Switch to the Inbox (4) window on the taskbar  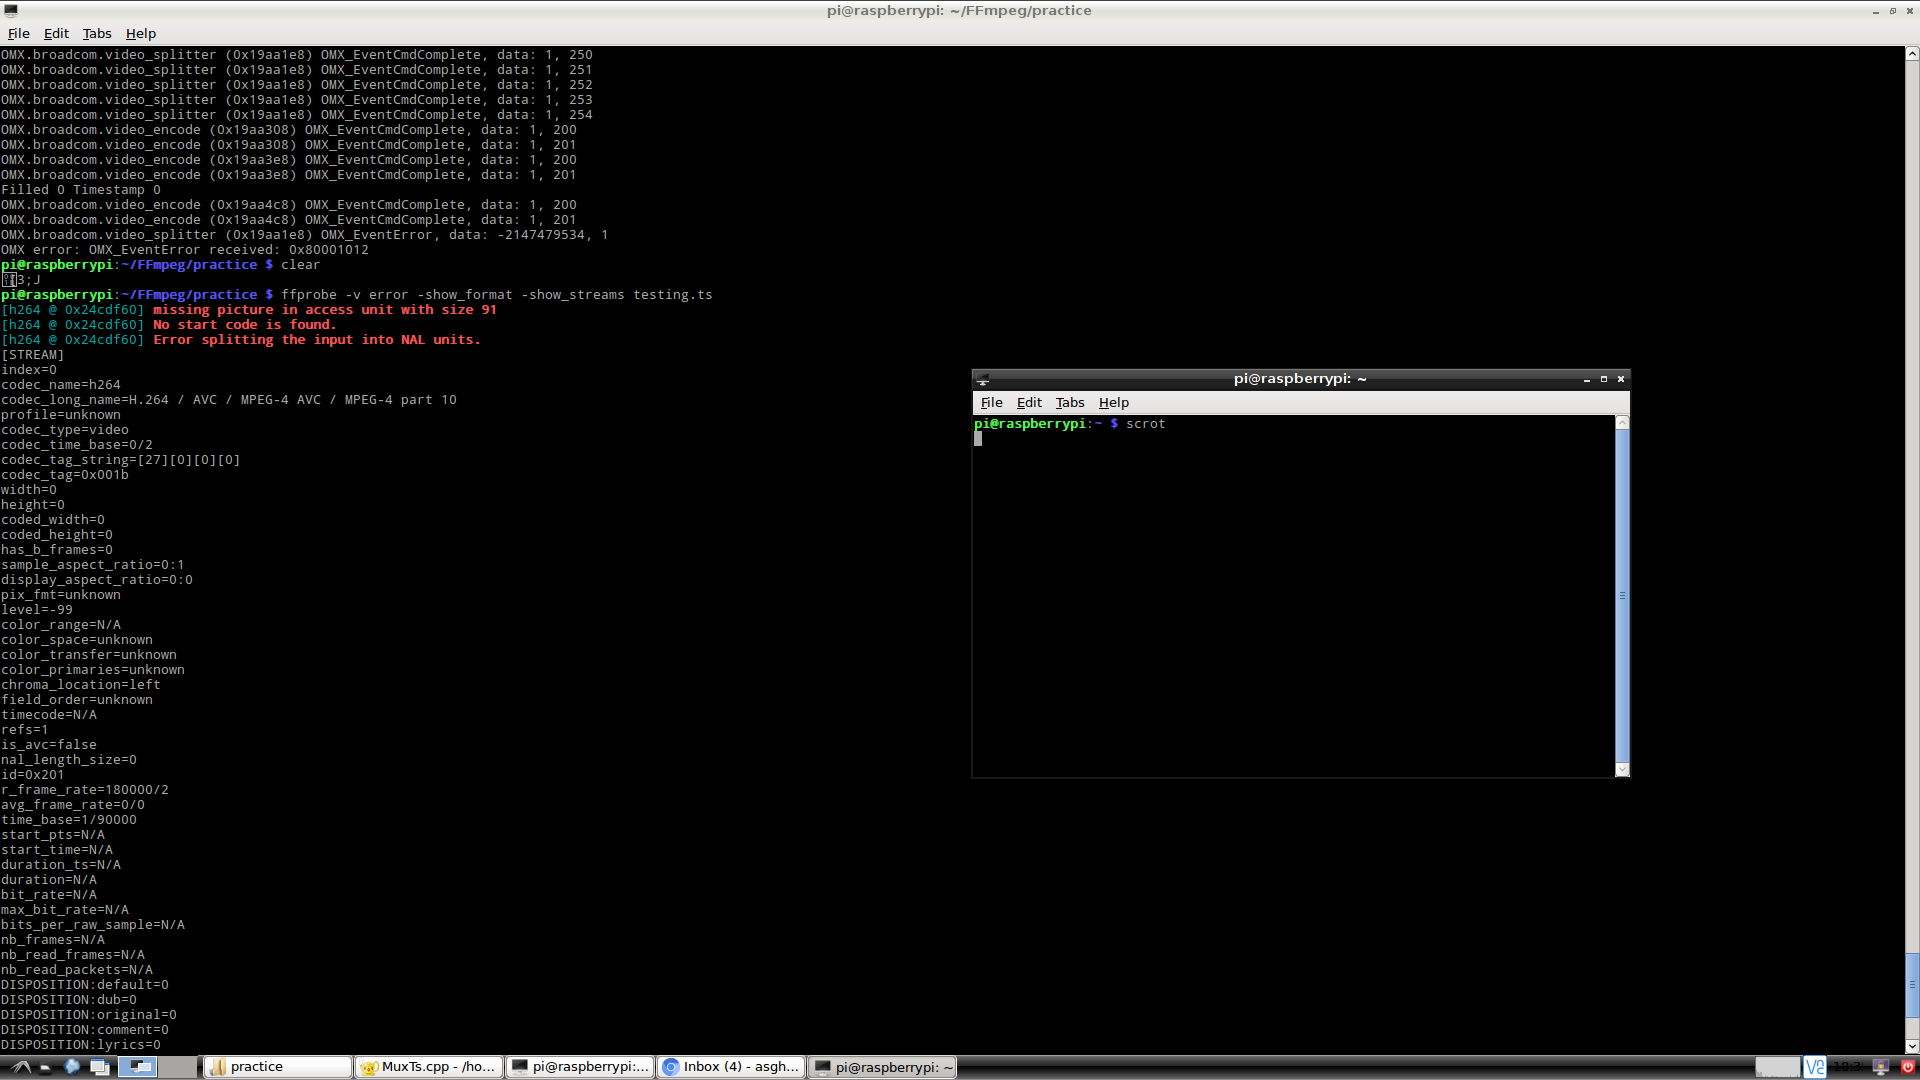(731, 1067)
